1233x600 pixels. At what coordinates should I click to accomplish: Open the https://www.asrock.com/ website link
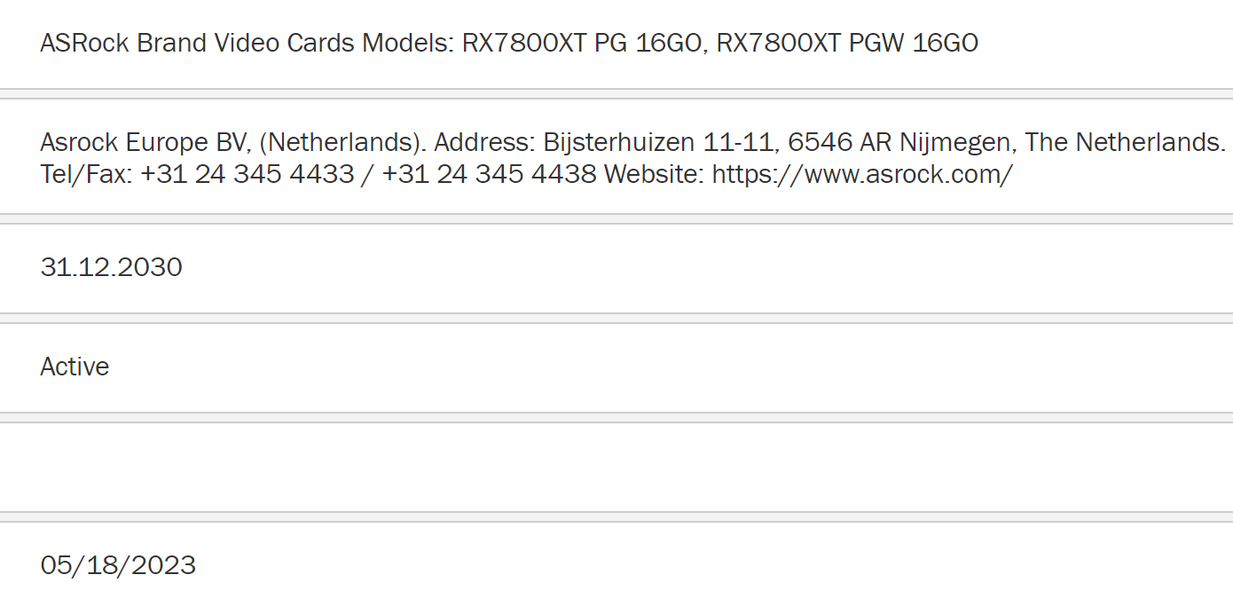[862, 174]
